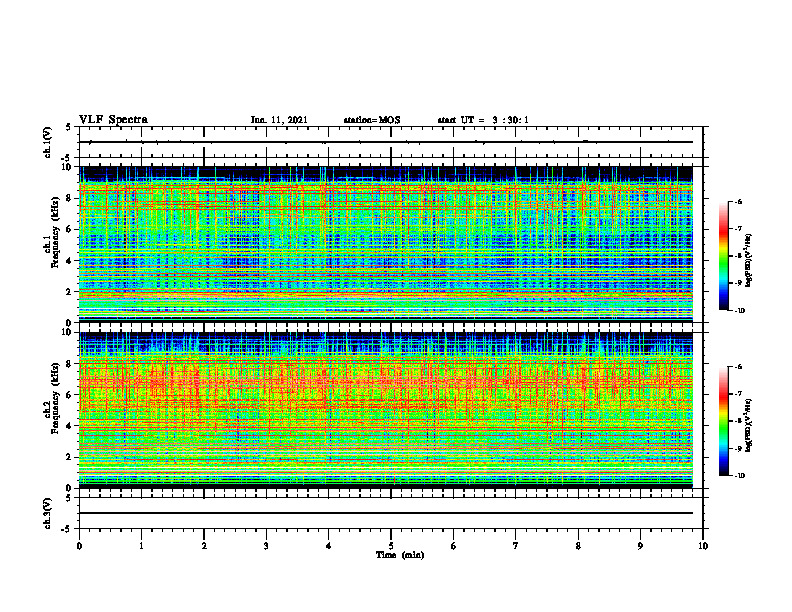Click inside the ch.2 spectrogram panel
Viewport: 792px width, 612px height.
pyautogui.click(x=386, y=410)
